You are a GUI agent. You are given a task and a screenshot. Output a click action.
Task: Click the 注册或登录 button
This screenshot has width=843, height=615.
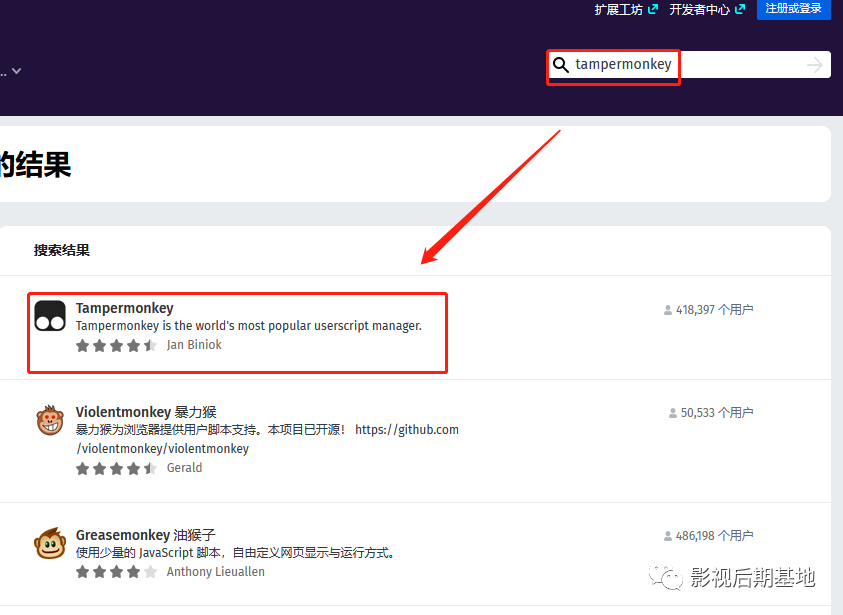[794, 9]
